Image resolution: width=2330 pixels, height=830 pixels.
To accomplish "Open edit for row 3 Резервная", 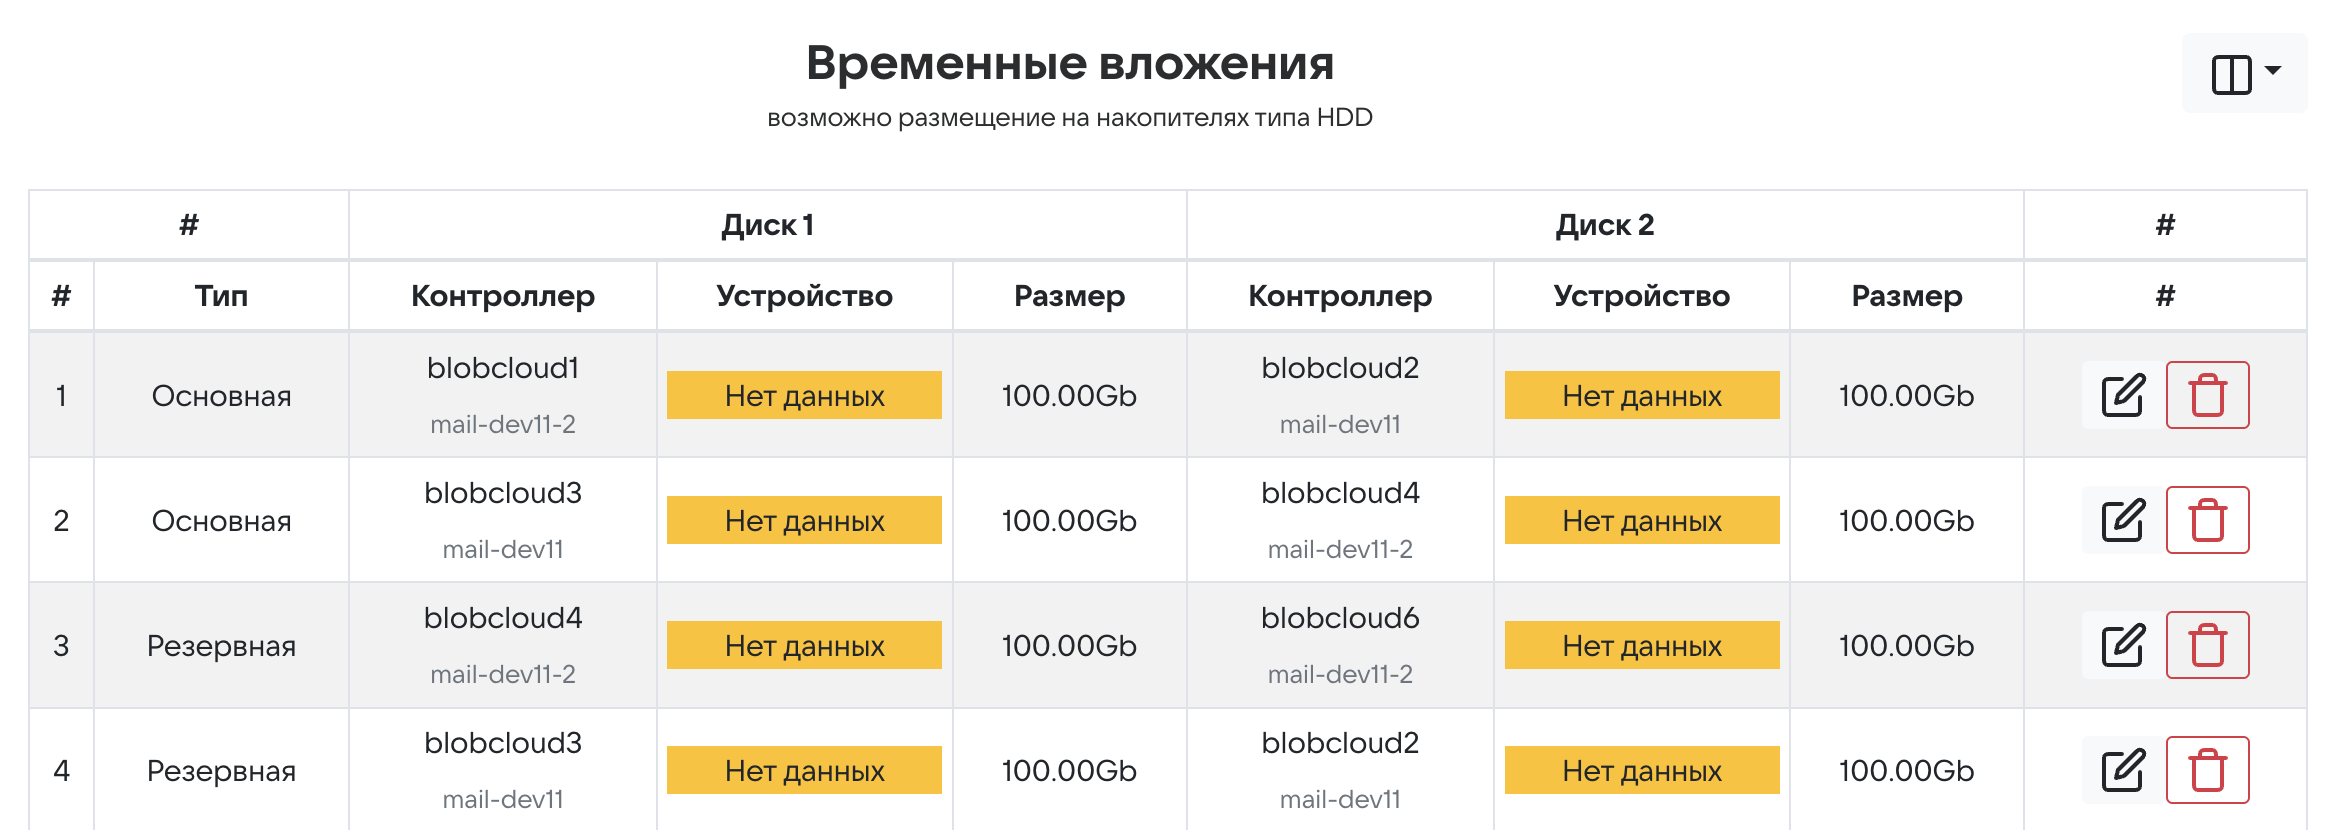I will coord(2122,645).
